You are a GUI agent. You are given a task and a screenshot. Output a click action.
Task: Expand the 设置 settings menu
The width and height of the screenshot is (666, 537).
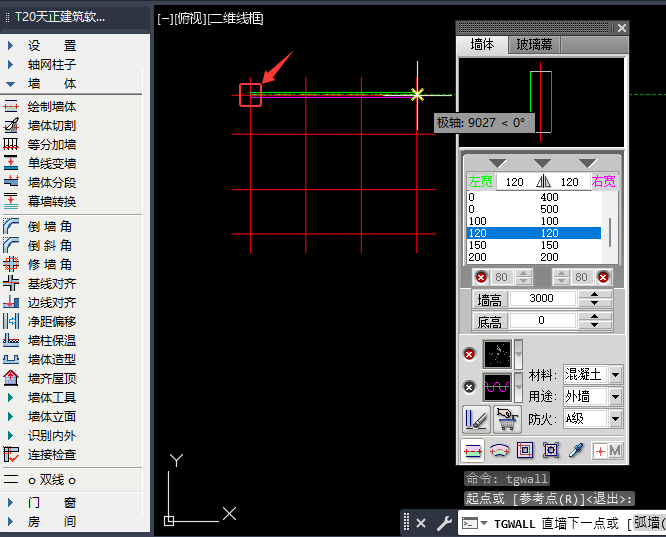tap(40, 45)
